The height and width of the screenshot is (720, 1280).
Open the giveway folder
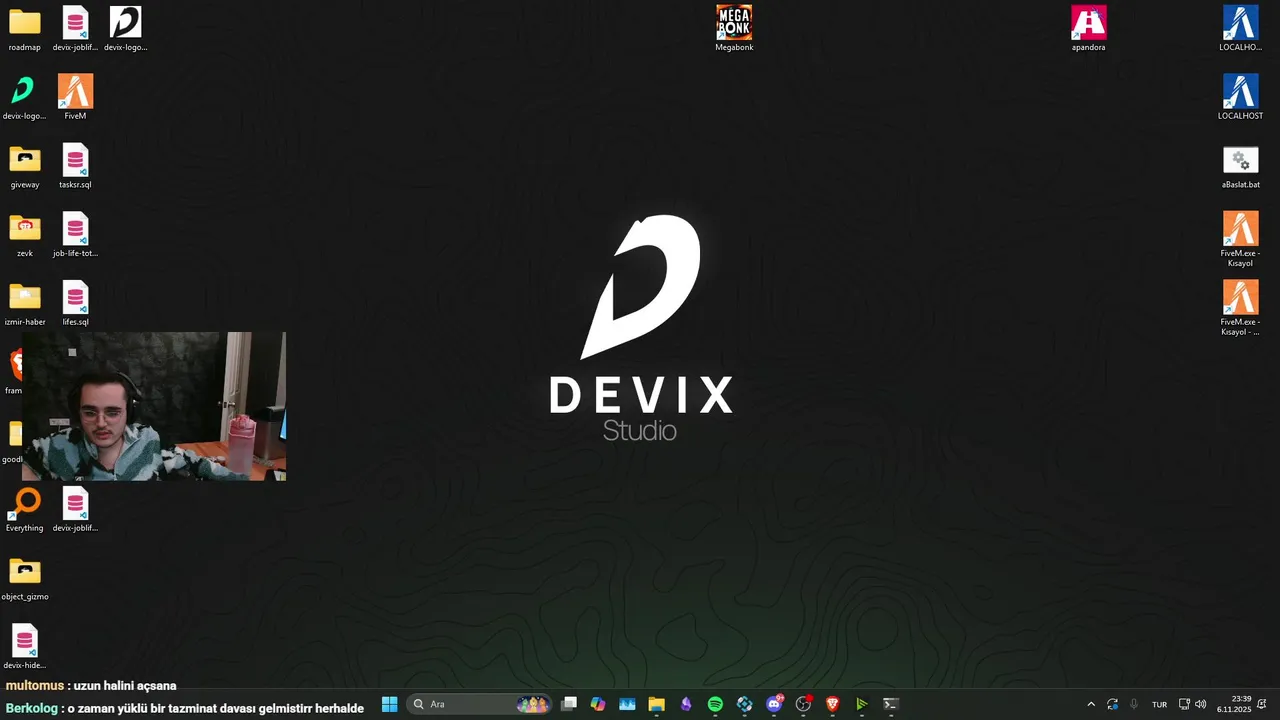pyautogui.click(x=25, y=167)
